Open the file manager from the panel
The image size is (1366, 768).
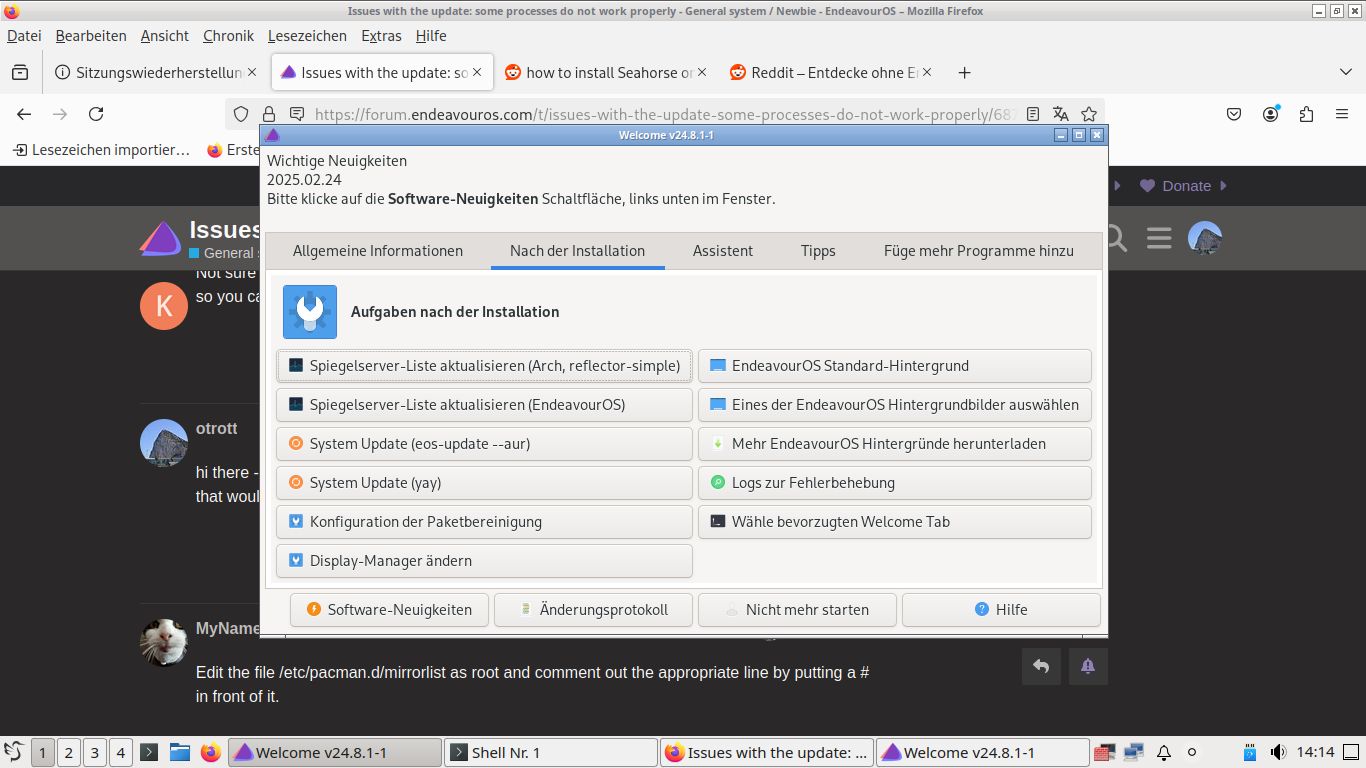(x=179, y=752)
